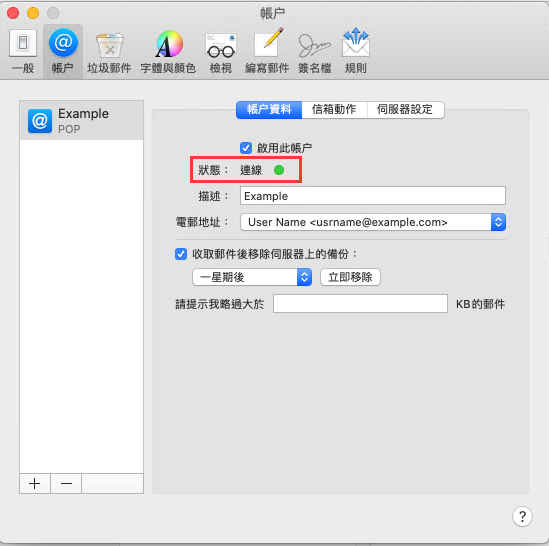Open the 一星期後 removal interval dropdown

252,277
